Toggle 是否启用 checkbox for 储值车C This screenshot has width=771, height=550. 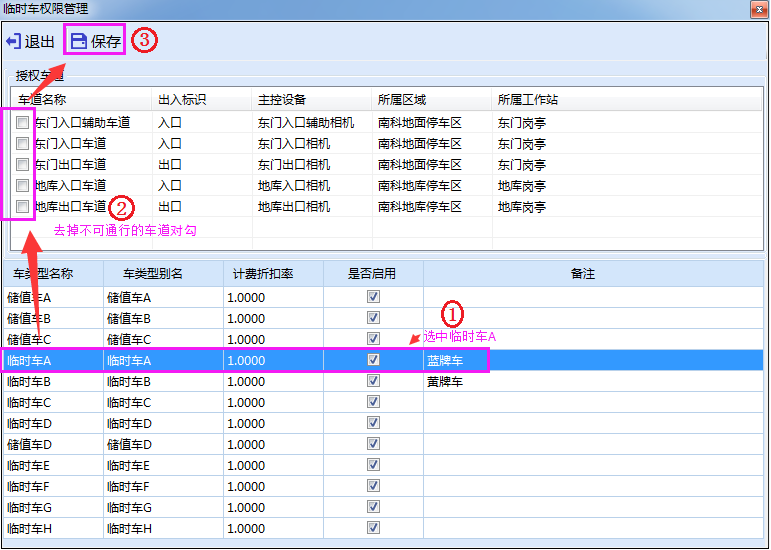point(373,339)
